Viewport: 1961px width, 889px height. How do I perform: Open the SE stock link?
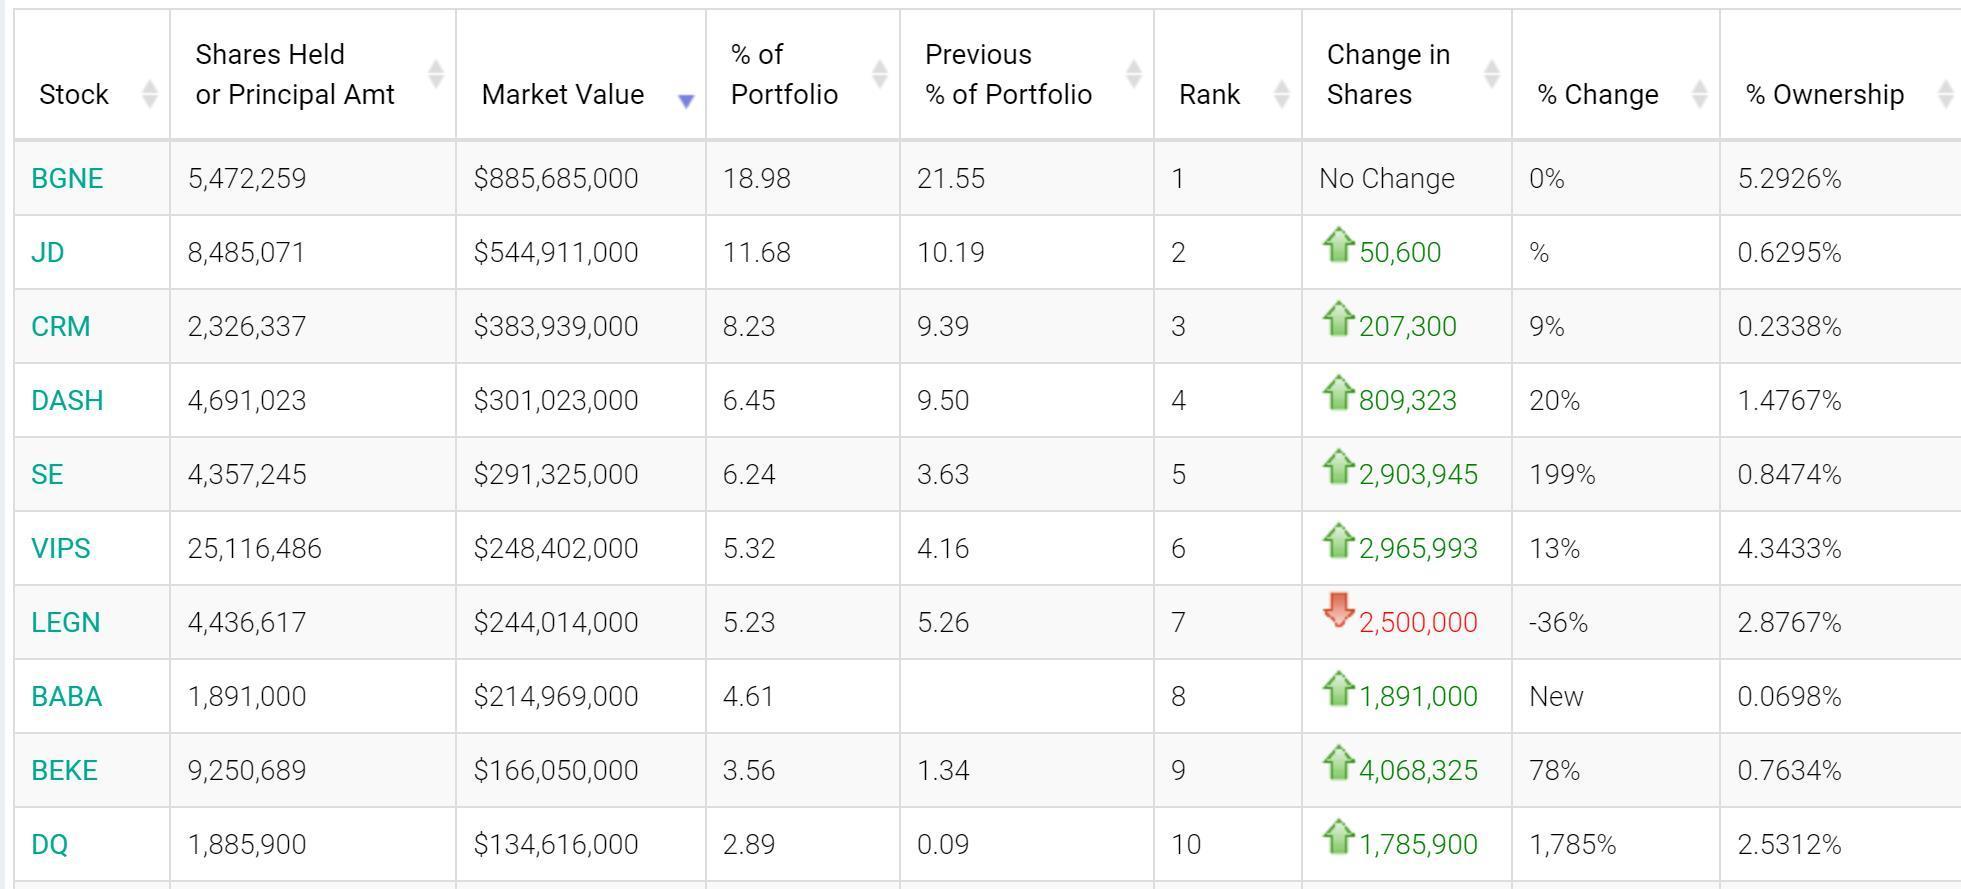tap(47, 474)
